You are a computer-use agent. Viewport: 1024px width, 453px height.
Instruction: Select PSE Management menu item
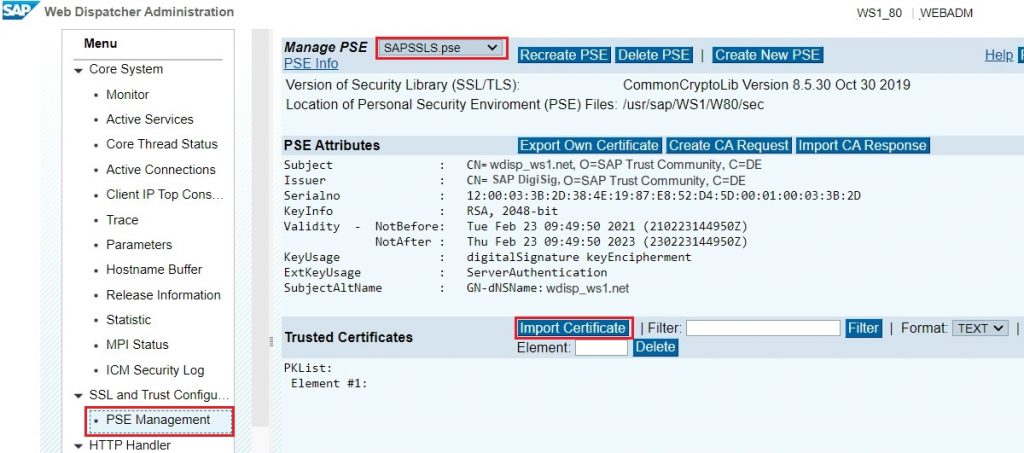[159, 420]
